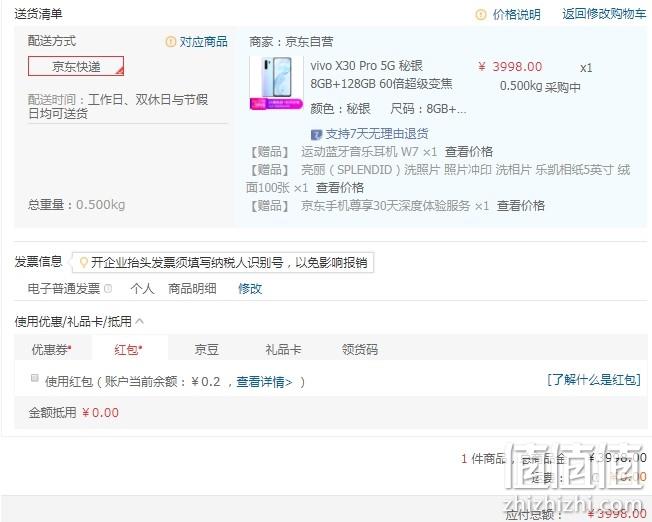Viewport: 652px width, 522px height.
Task: Click the icon next to 电子普通发票
Action: point(108,288)
